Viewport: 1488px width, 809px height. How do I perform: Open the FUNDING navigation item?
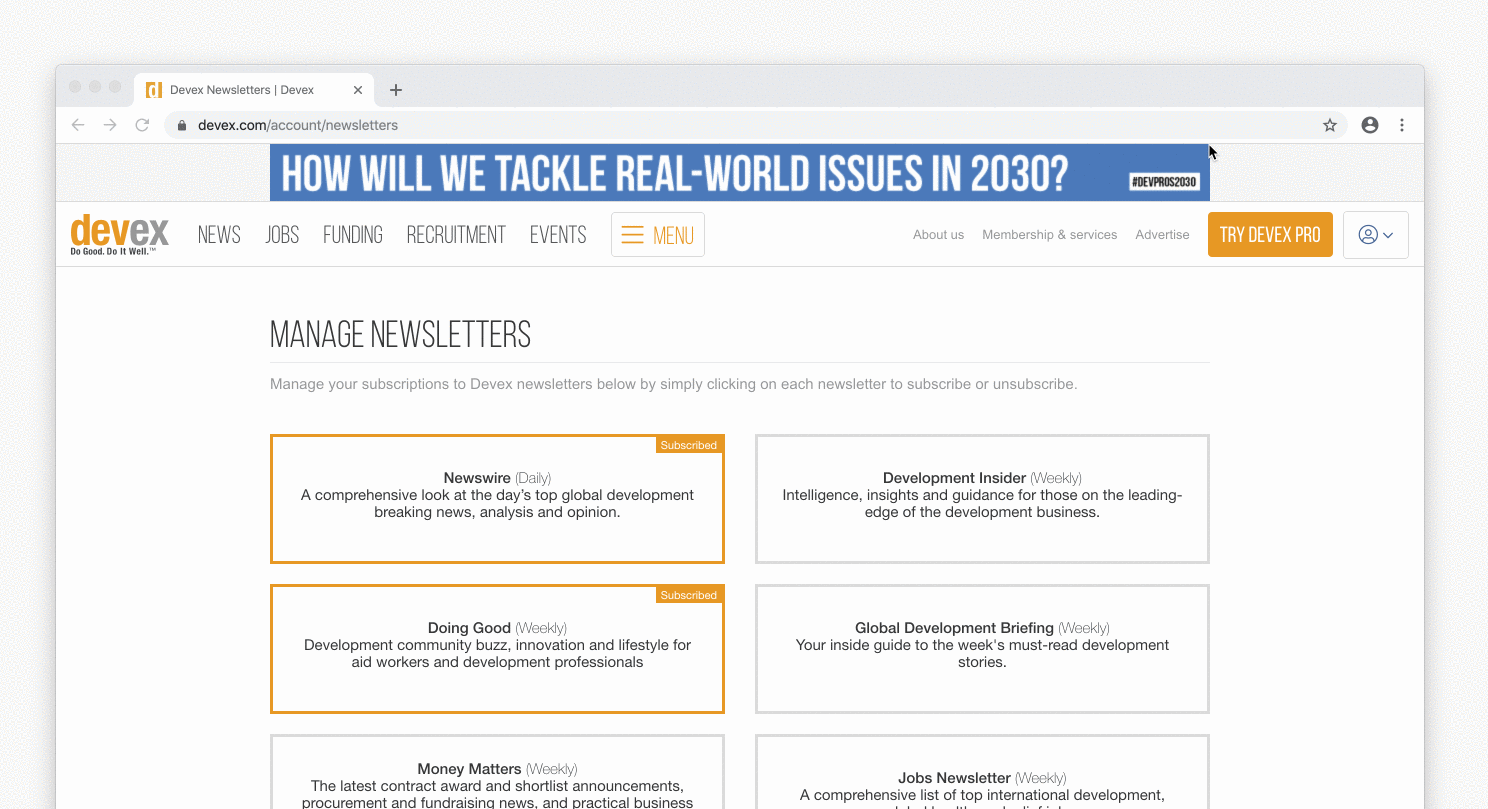[x=353, y=235]
